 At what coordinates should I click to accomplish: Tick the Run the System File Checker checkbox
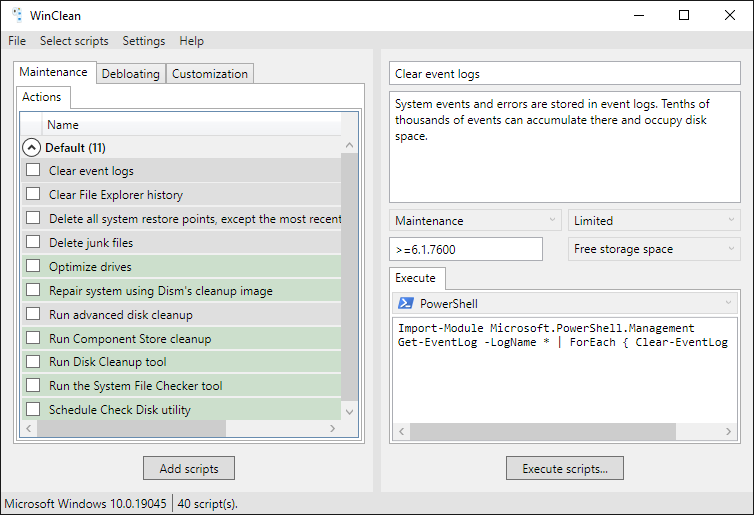click(x=33, y=385)
